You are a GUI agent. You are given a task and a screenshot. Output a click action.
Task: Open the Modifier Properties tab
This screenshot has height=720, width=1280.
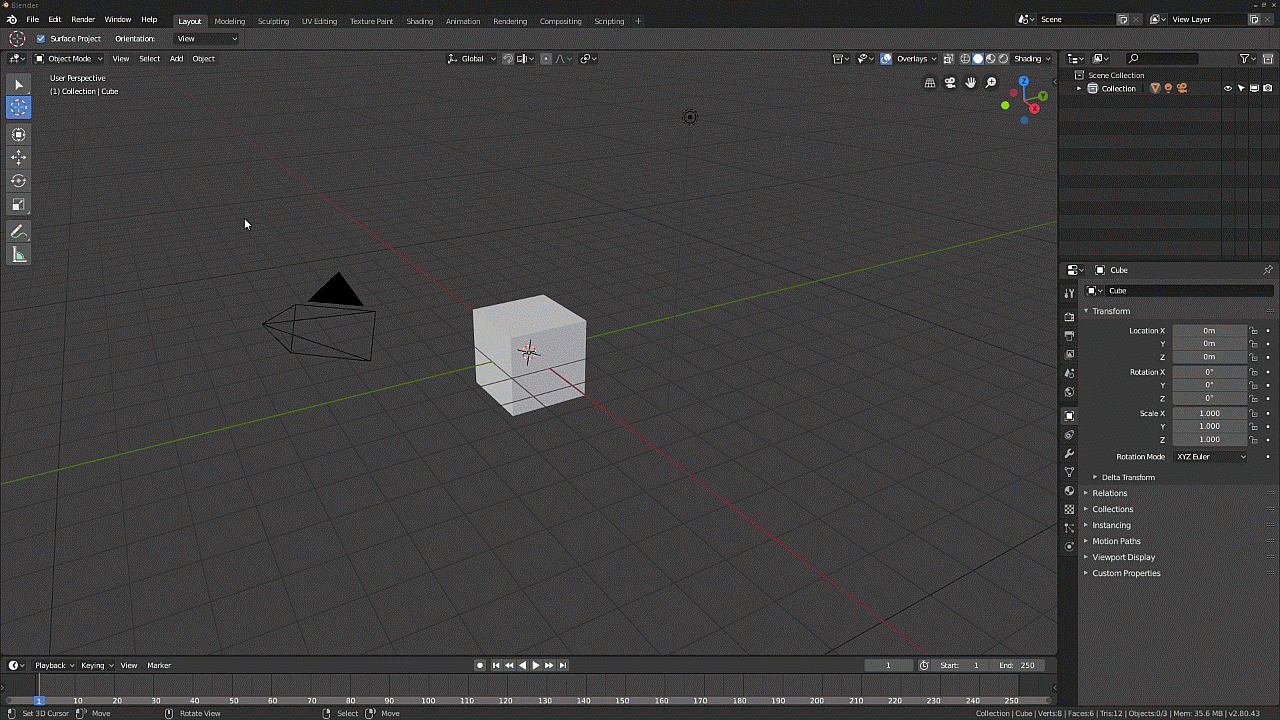pos(1069,453)
